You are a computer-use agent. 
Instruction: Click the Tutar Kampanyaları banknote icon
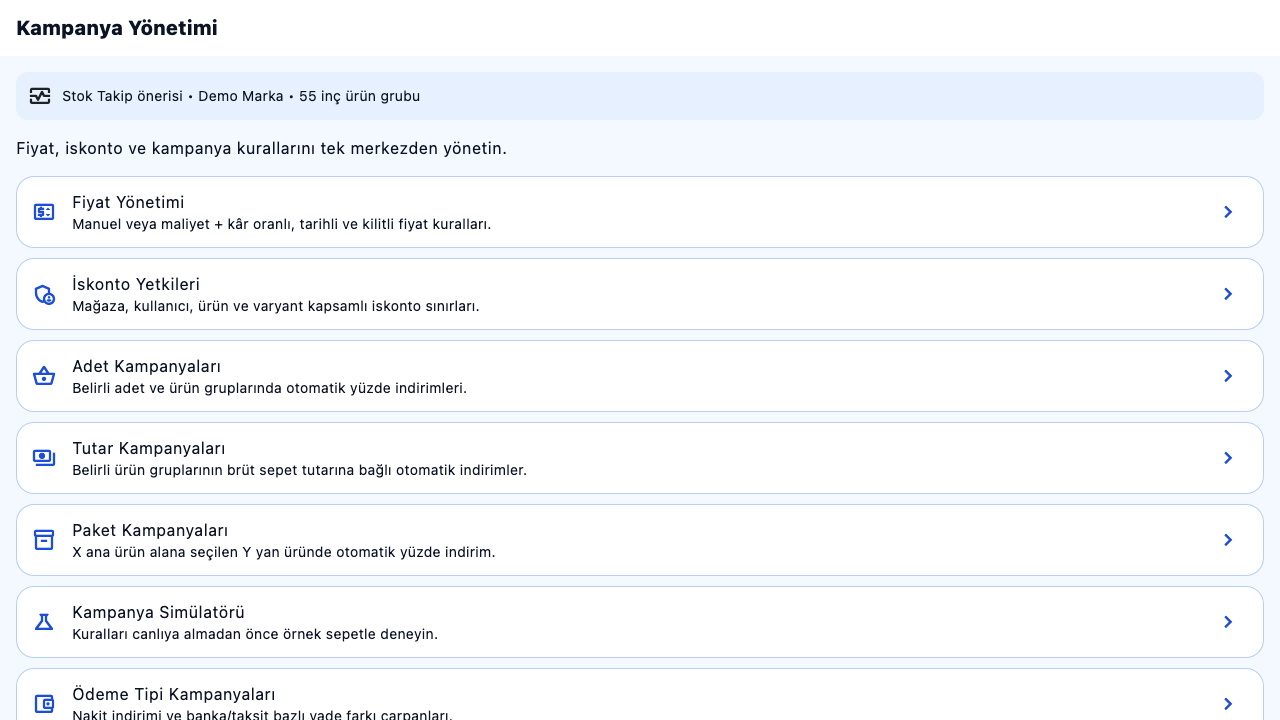coord(44,458)
